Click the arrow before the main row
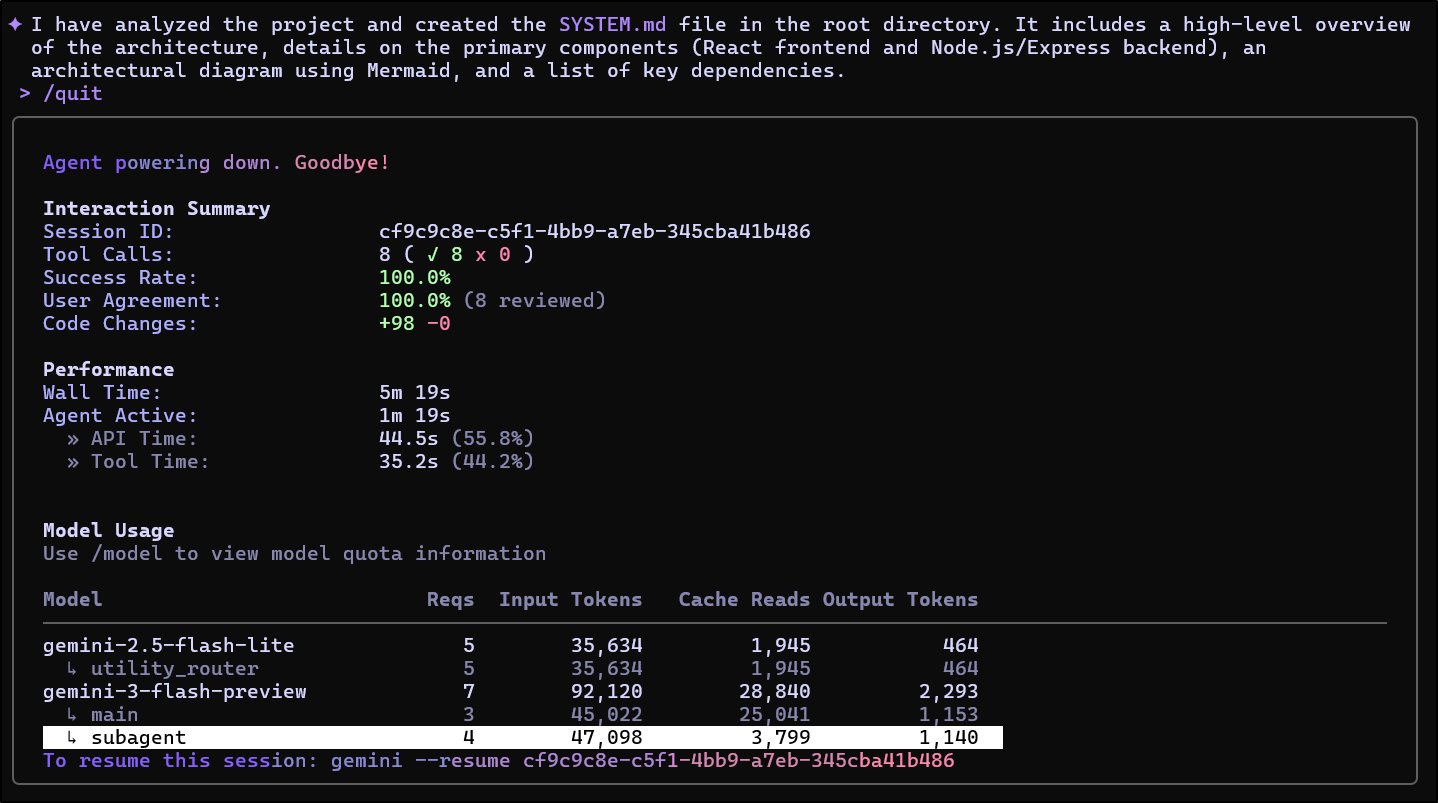Image resolution: width=1438 pixels, height=803 pixels. coord(72,715)
